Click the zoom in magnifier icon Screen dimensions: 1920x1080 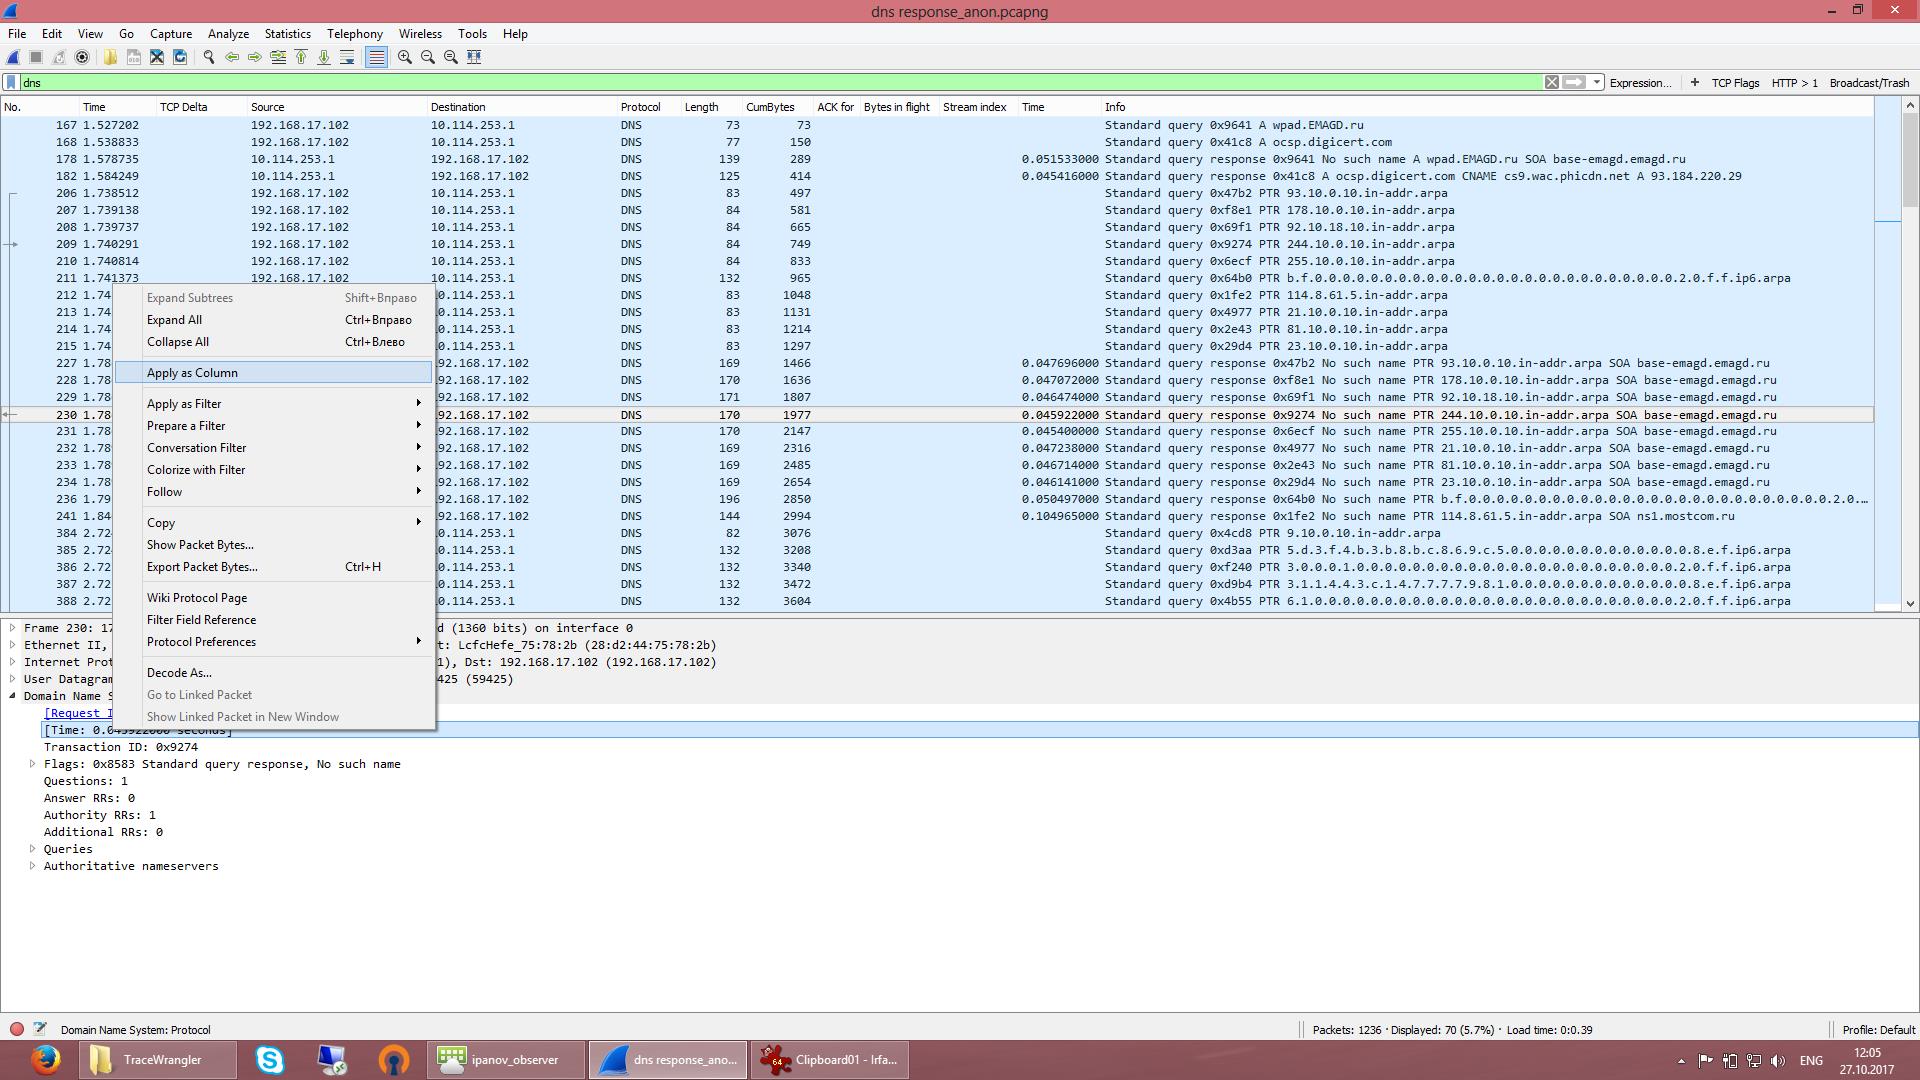[405, 57]
